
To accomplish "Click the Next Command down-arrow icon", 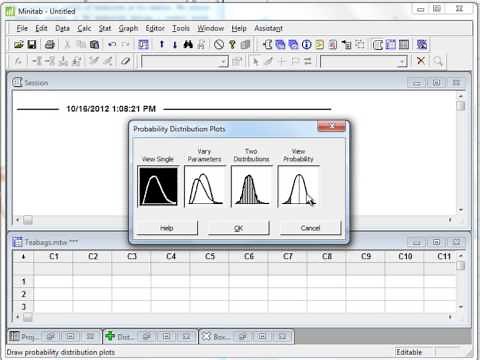I will (x=175, y=44).
